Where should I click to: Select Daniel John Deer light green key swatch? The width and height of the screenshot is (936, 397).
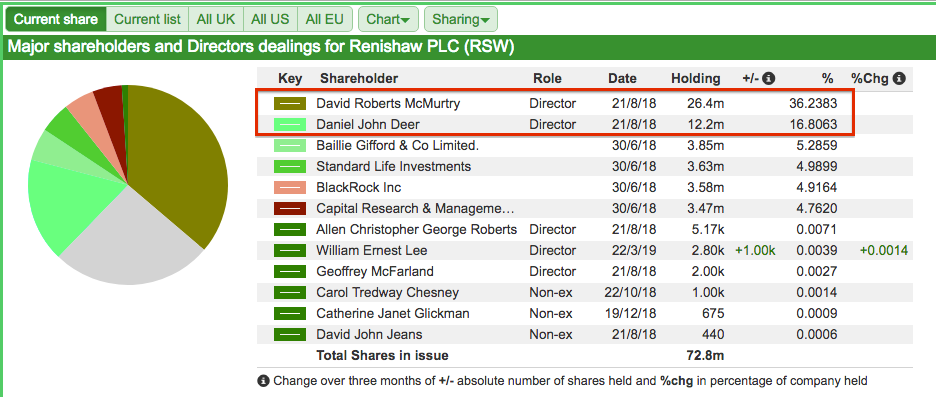[x=290, y=125]
